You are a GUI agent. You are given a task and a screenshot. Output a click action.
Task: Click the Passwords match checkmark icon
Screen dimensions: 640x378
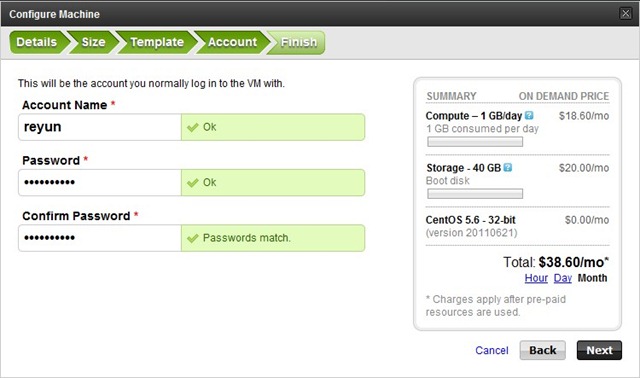click(x=193, y=238)
